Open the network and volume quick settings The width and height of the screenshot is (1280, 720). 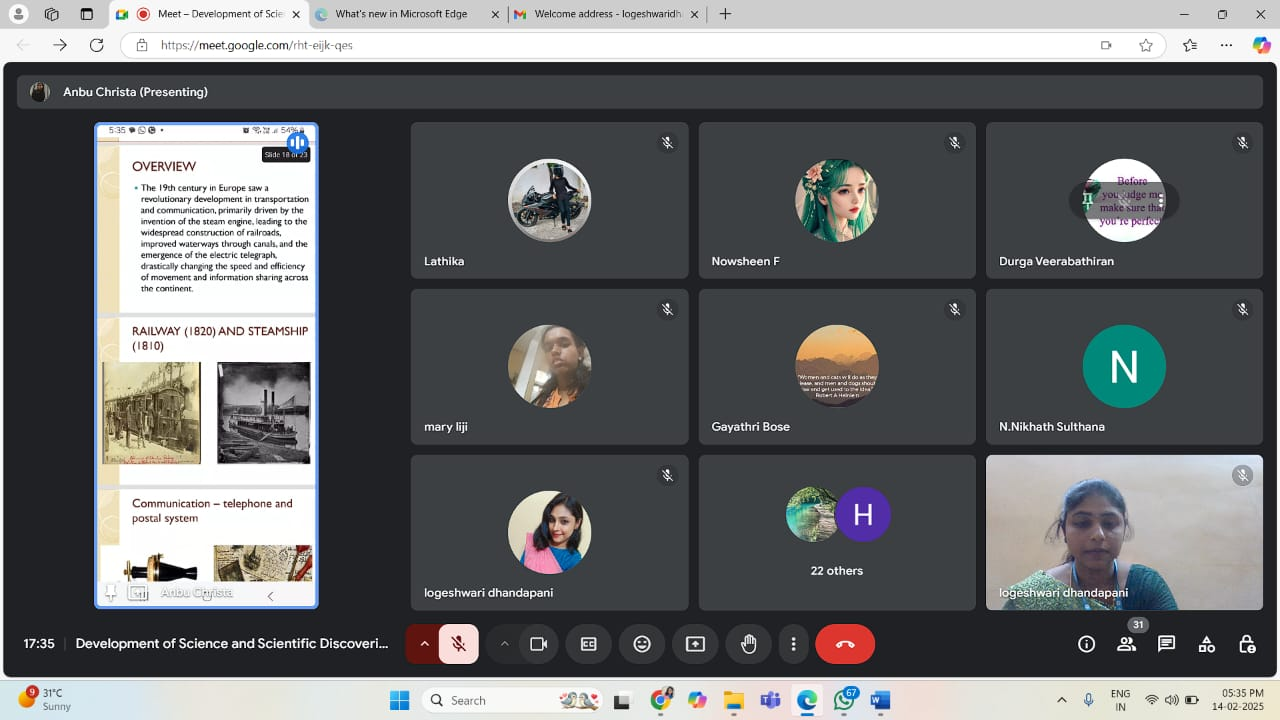coord(1172,700)
